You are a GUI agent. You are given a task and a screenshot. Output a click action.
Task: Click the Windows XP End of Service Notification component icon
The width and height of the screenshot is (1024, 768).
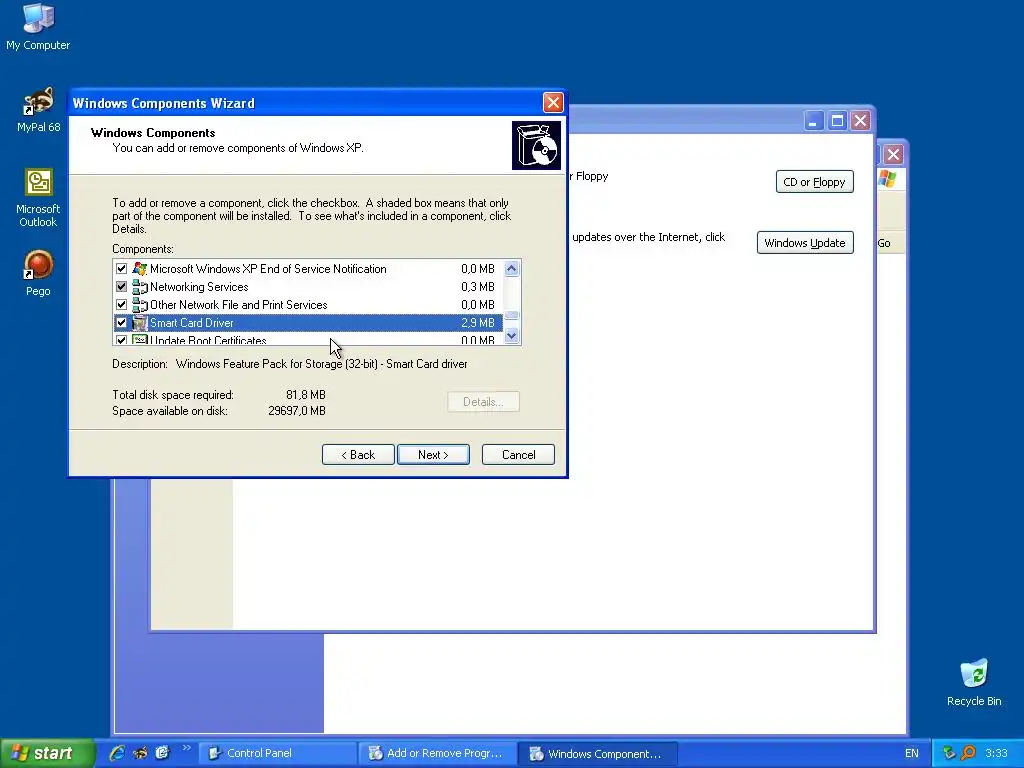pos(140,268)
